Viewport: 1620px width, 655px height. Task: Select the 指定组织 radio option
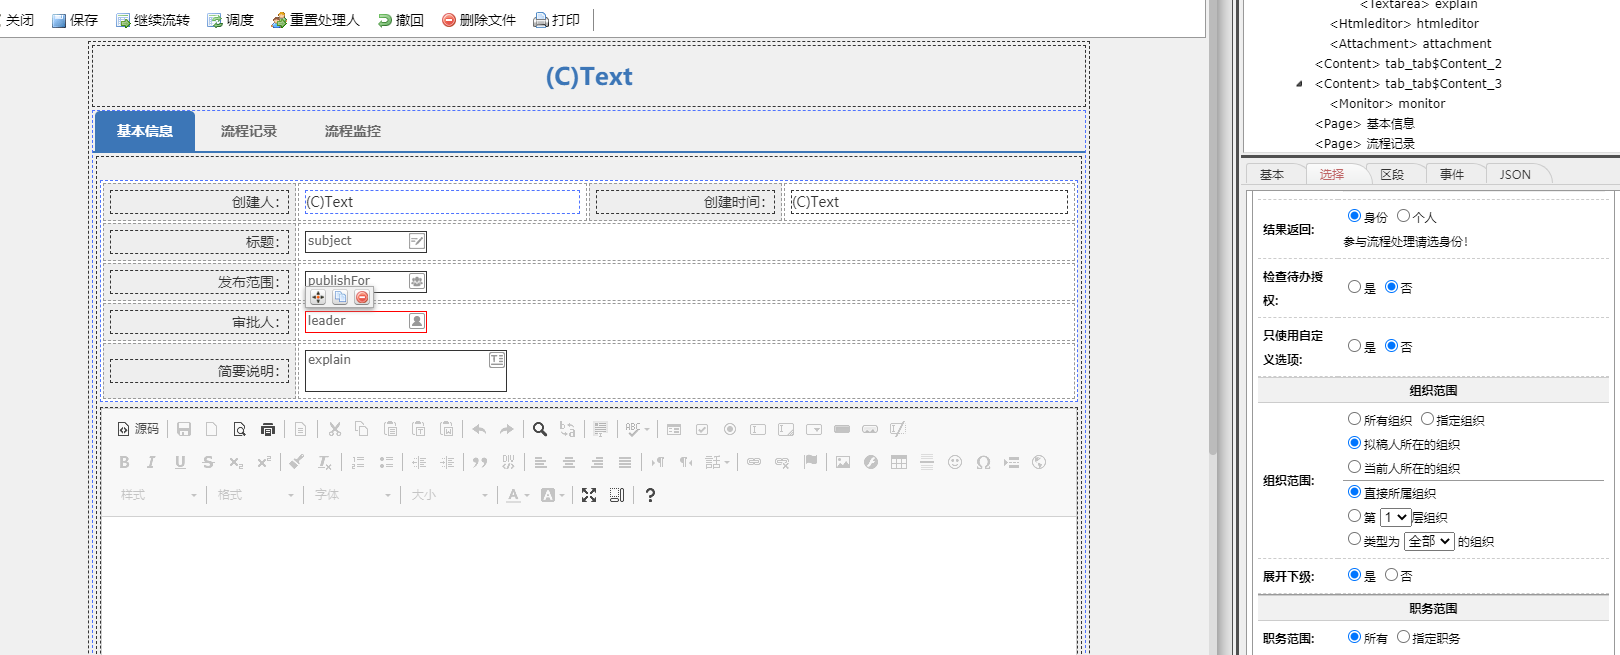(1428, 419)
